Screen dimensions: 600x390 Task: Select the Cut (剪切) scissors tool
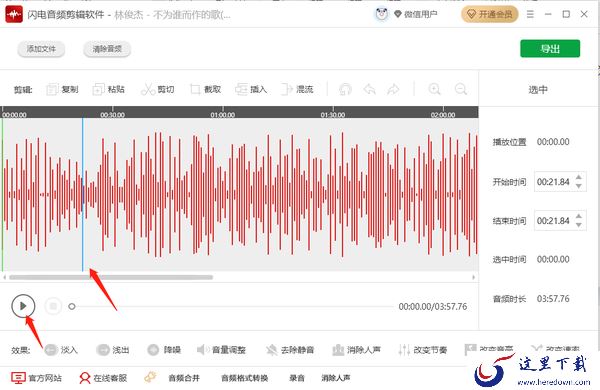point(158,90)
